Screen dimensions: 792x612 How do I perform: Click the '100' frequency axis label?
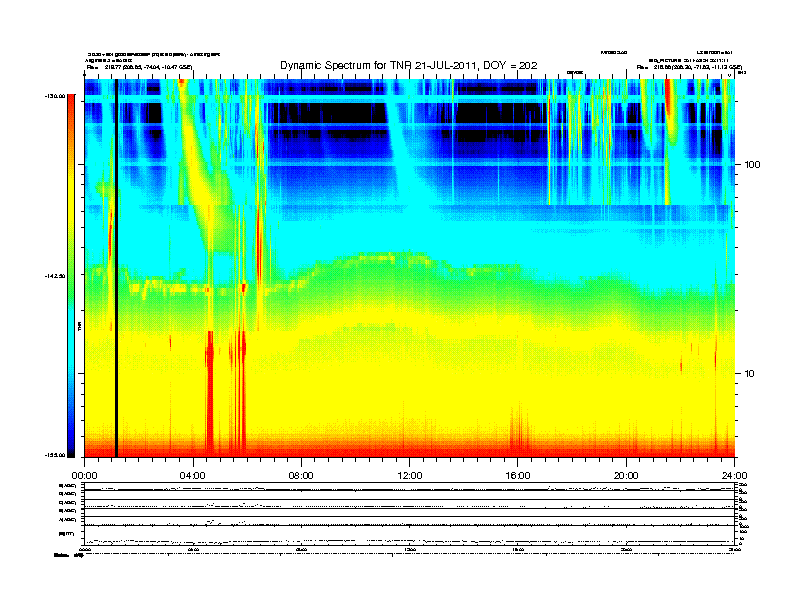pyautogui.click(x=753, y=165)
